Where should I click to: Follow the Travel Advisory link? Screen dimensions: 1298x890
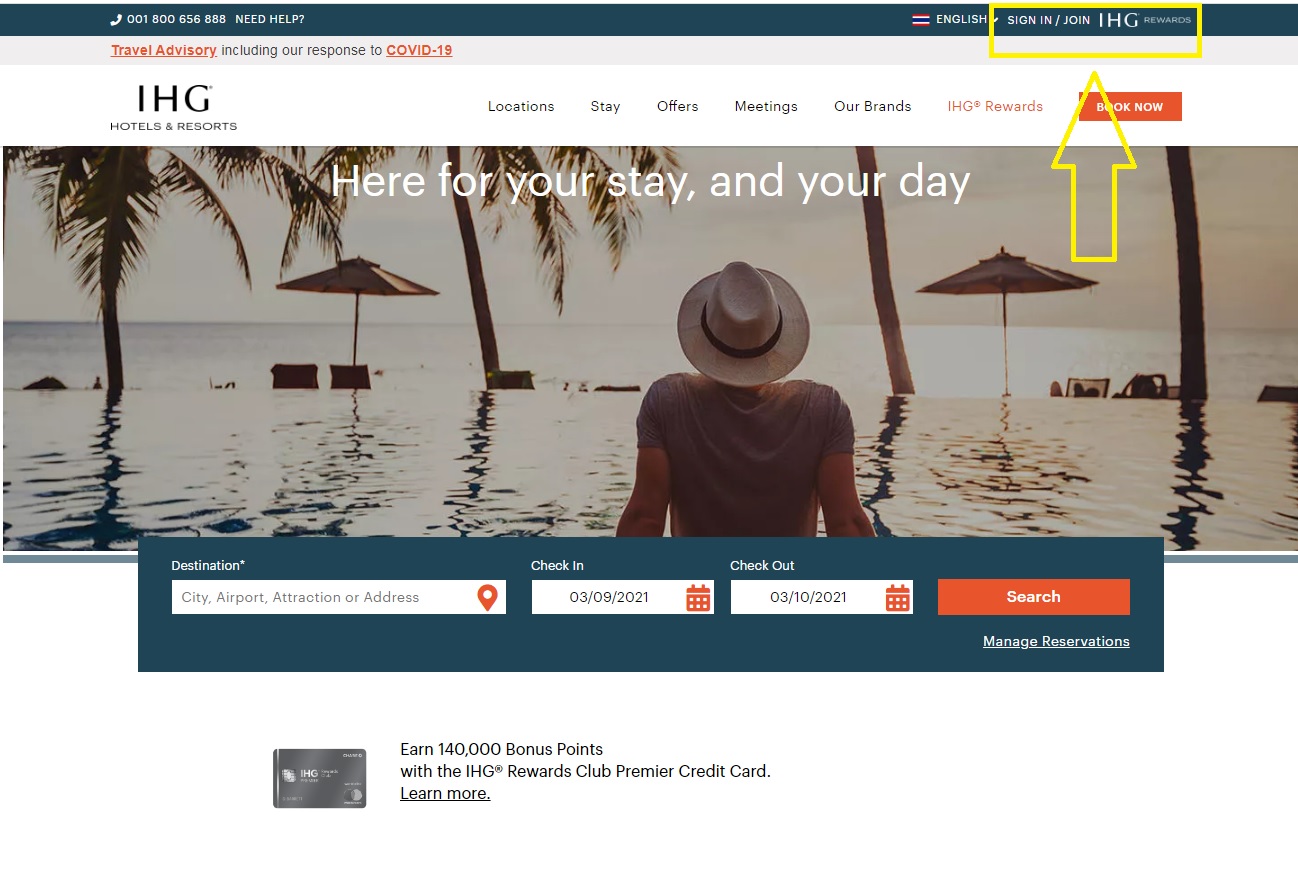pos(164,51)
